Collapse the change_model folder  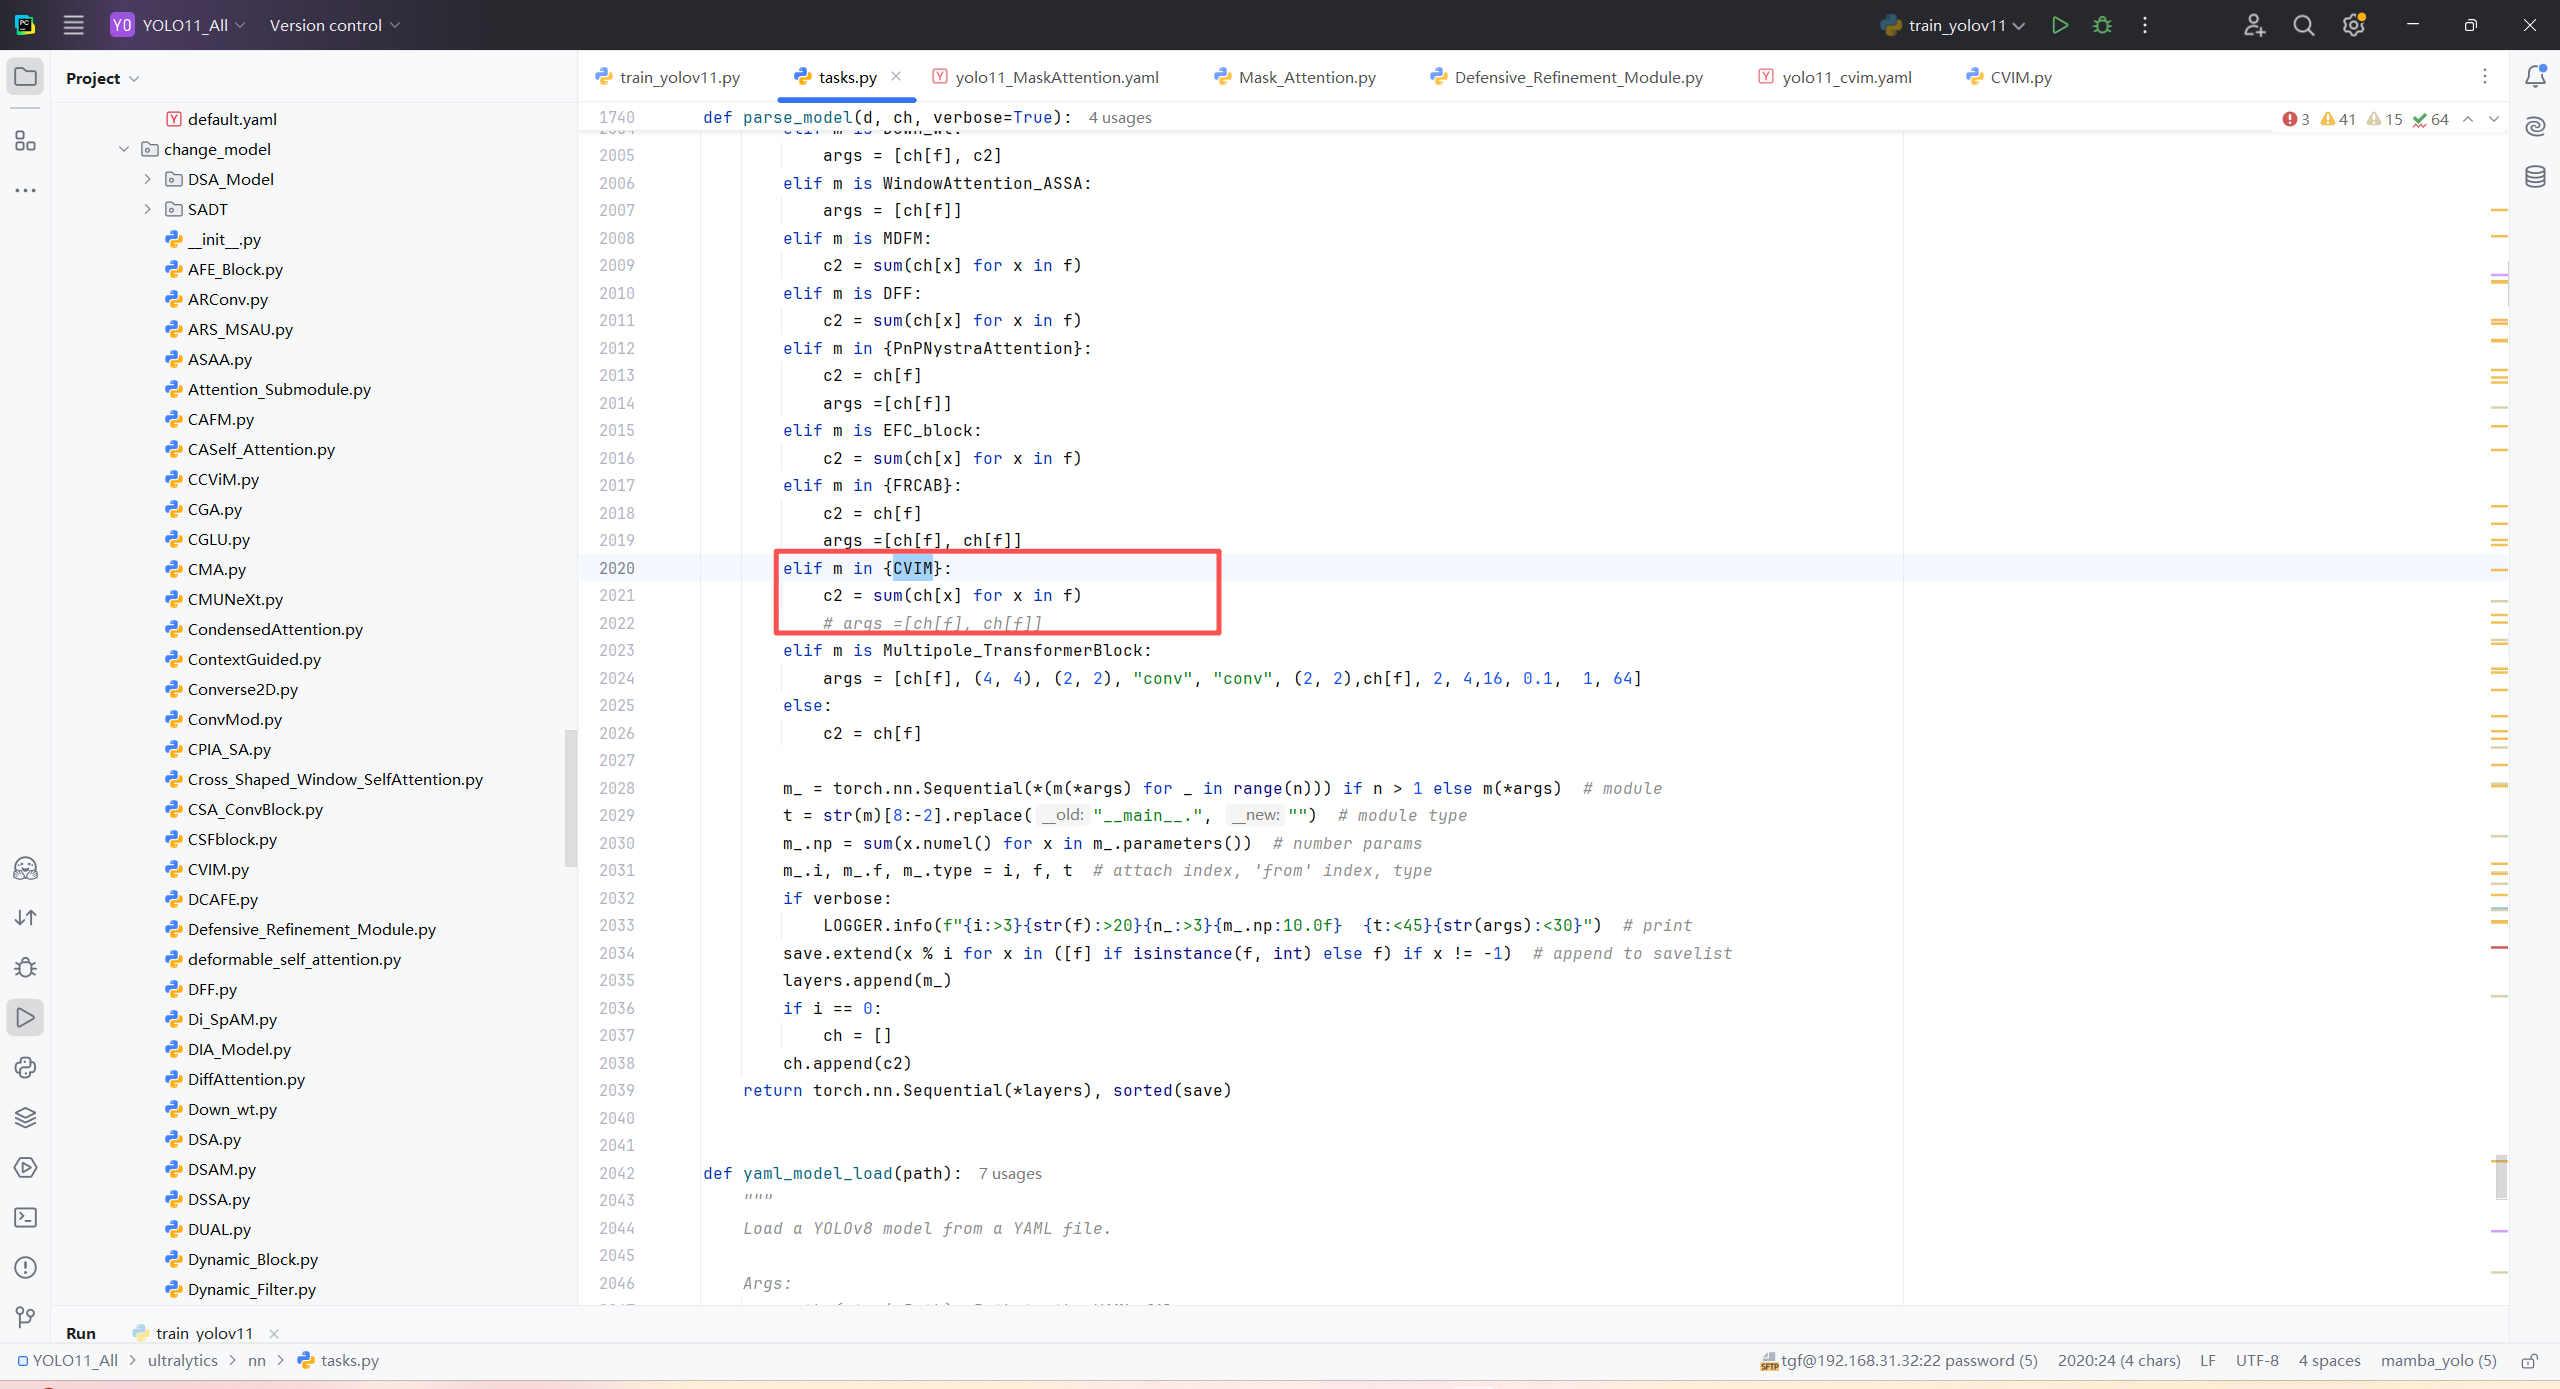pyautogui.click(x=124, y=149)
